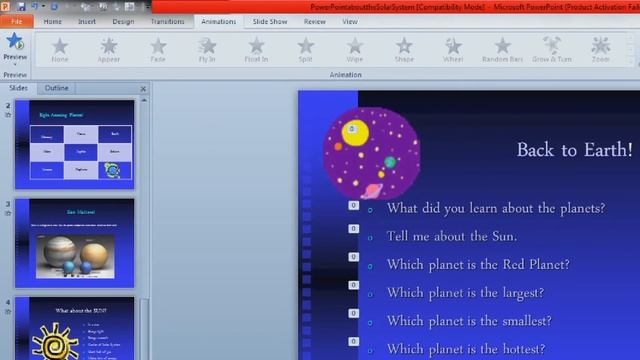Select the solar system clip art picture
This screenshot has height=360, width=640.
tap(371, 153)
